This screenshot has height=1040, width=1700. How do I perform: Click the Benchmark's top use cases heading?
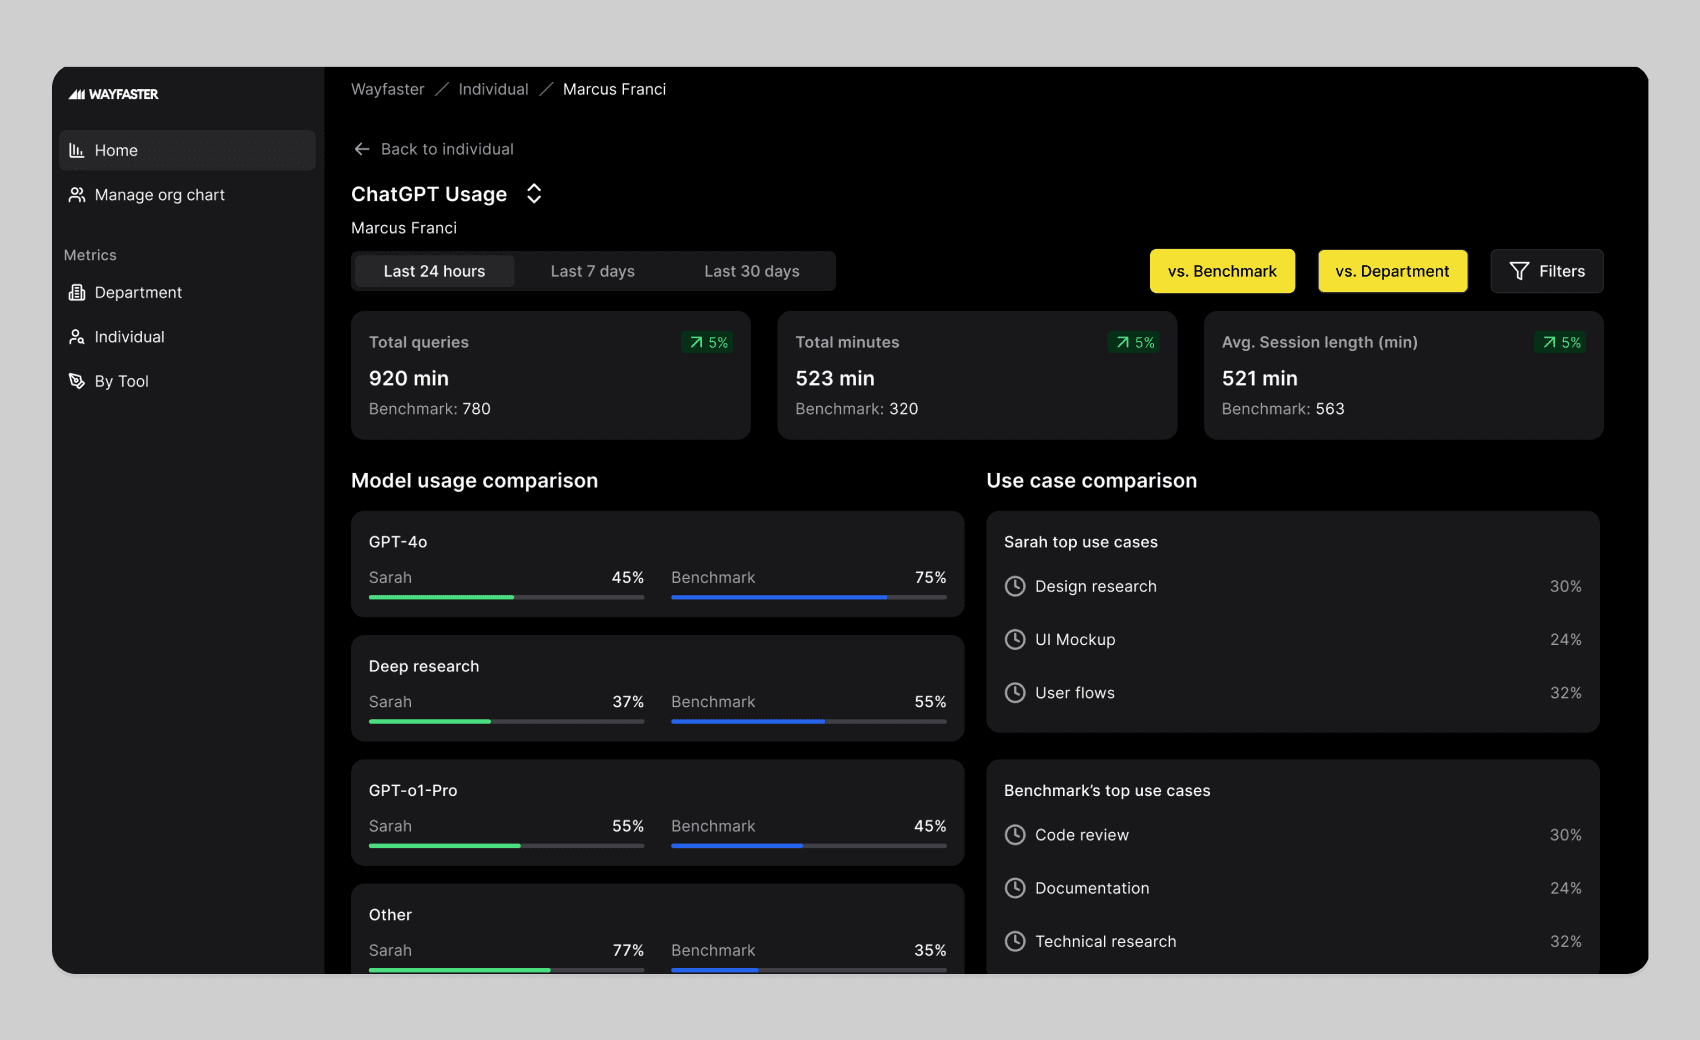click(x=1107, y=790)
